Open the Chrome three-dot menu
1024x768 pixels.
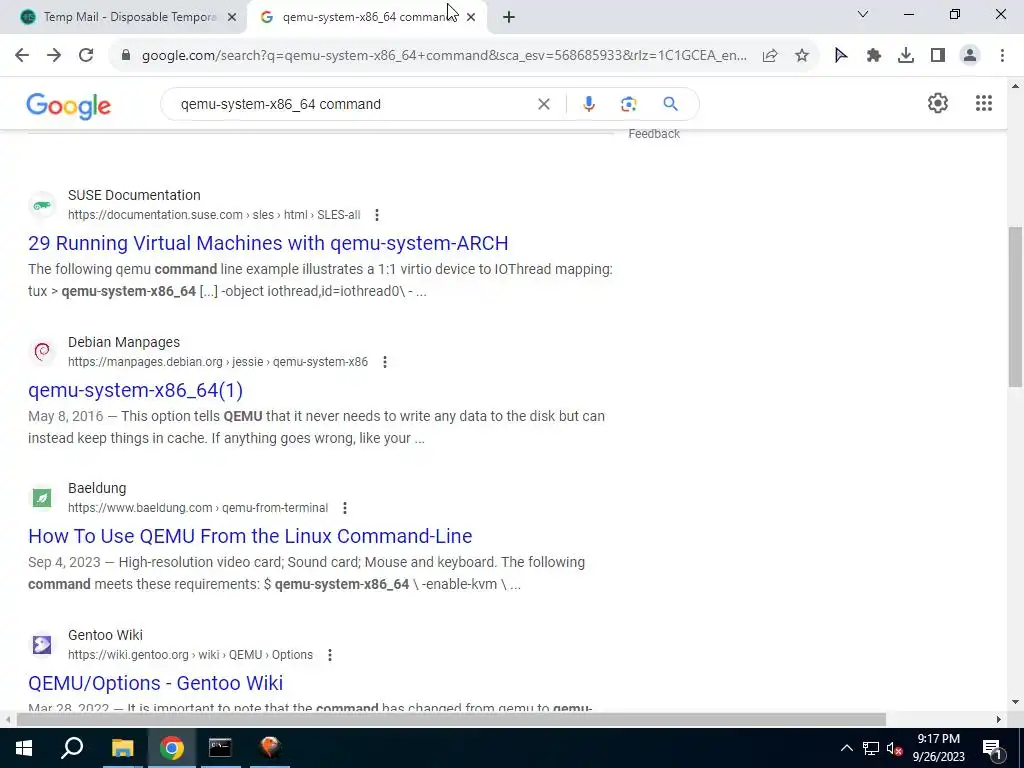click(x=1002, y=56)
